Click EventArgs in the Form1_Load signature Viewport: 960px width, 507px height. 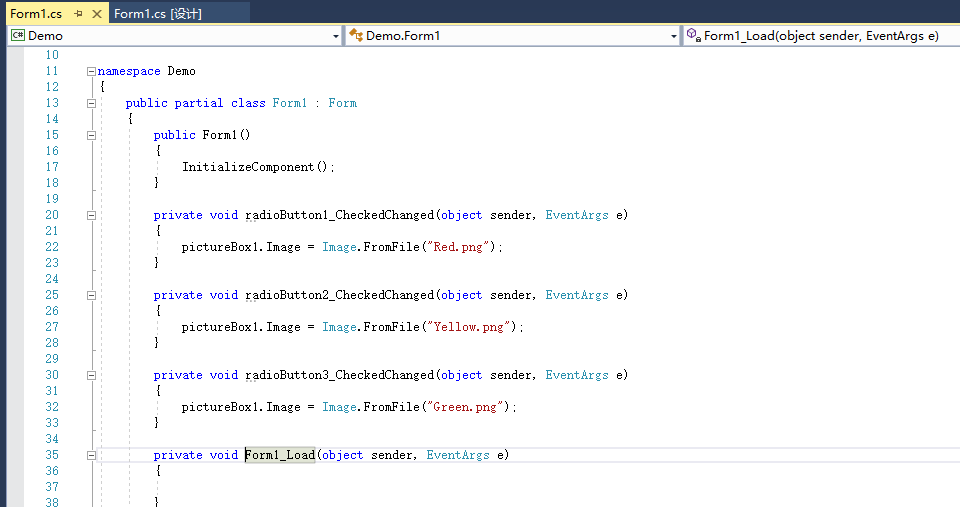click(x=458, y=455)
